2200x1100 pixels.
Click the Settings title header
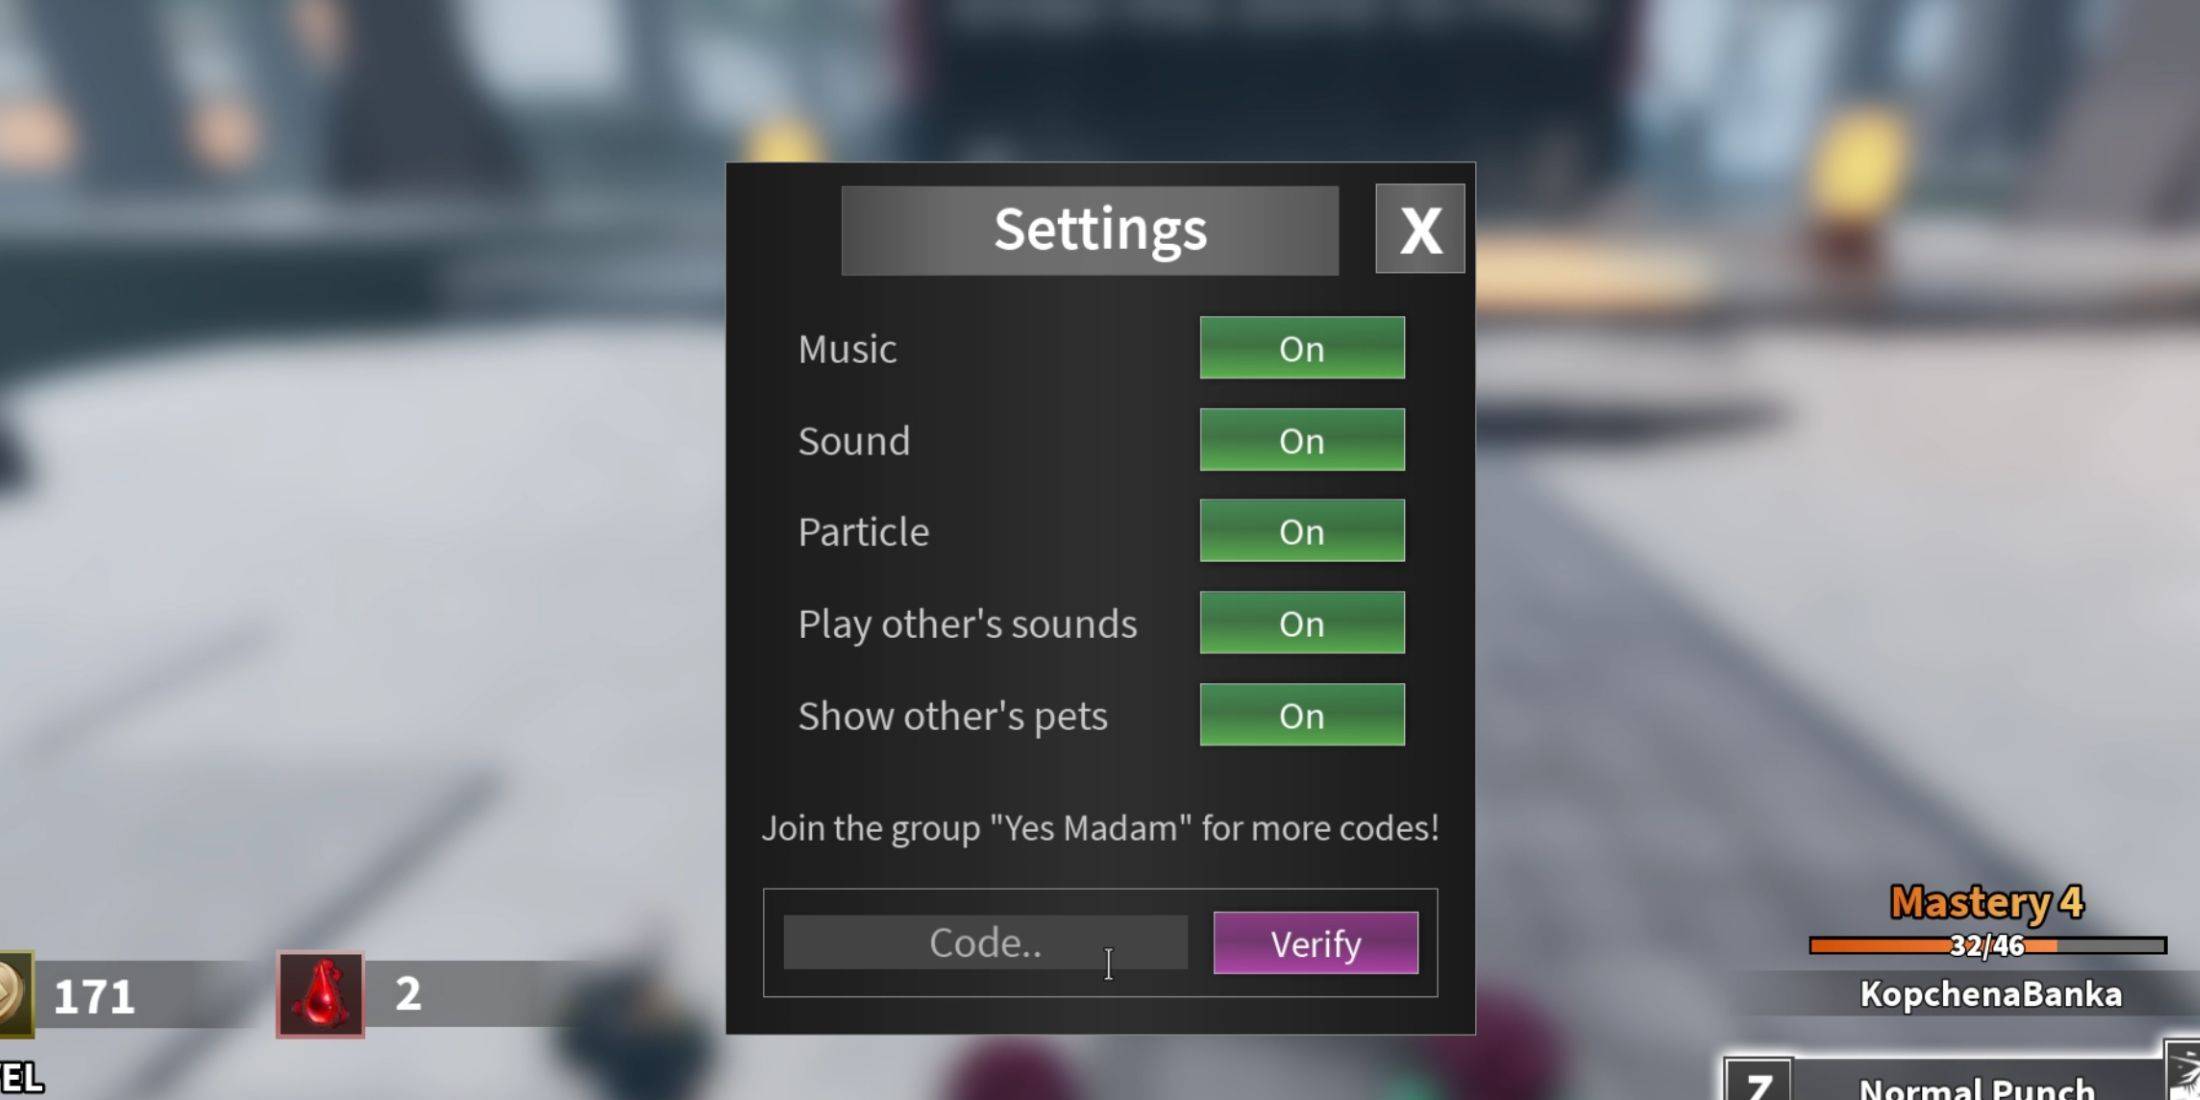1100,230
